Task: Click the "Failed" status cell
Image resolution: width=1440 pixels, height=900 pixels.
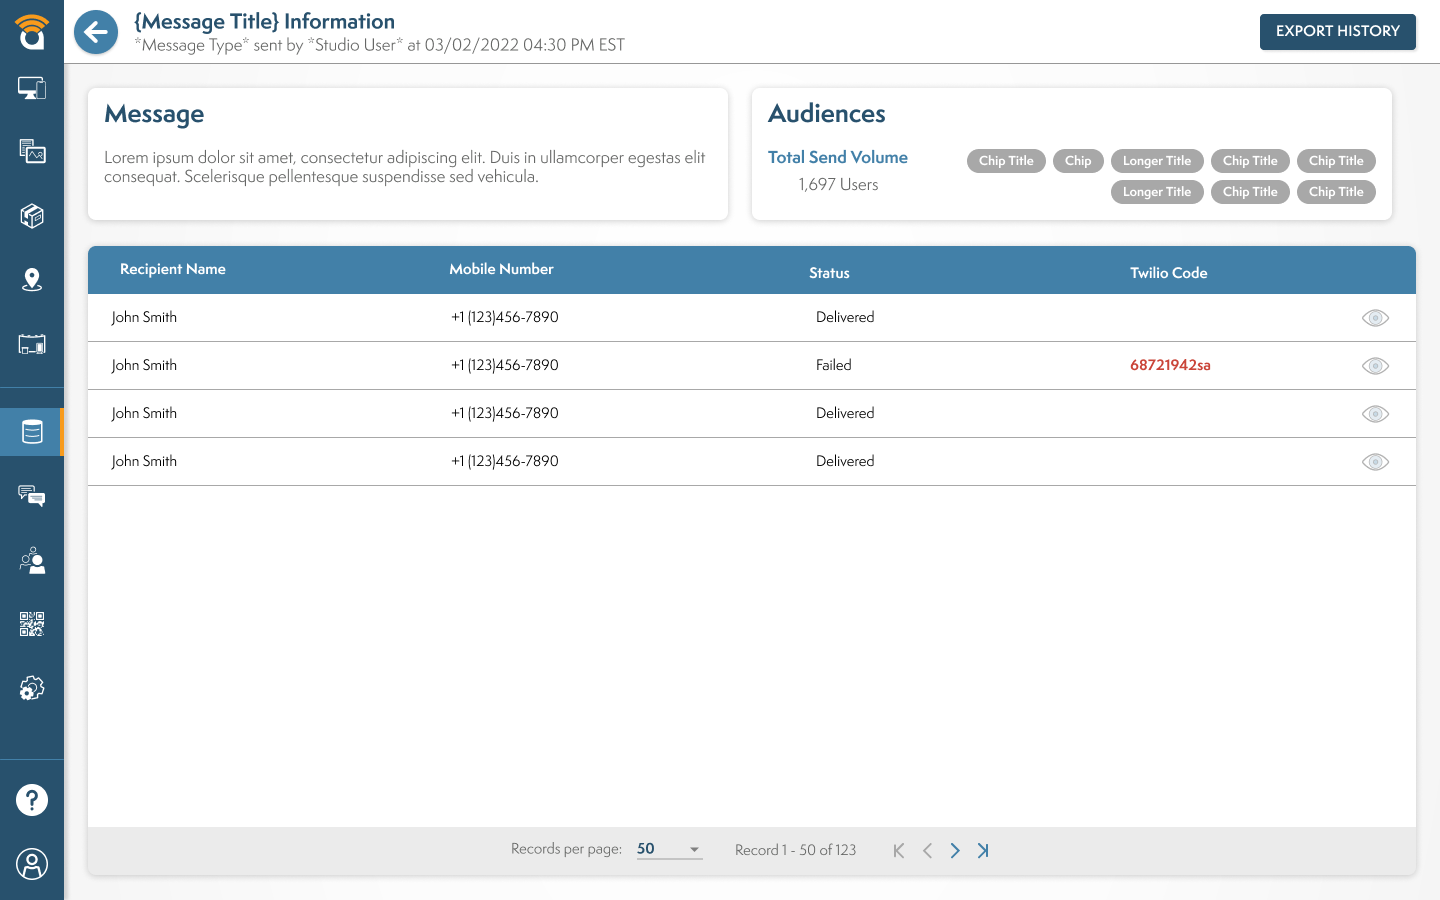Action: [834, 365]
